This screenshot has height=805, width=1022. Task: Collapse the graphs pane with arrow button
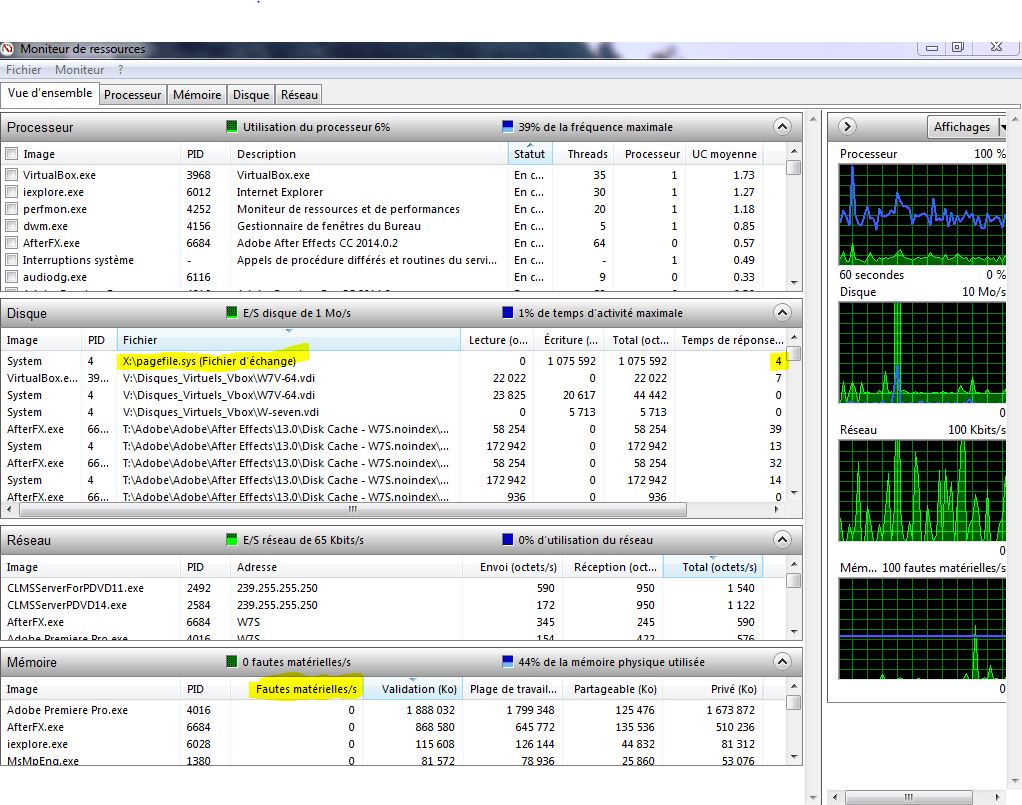coord(847,127)
